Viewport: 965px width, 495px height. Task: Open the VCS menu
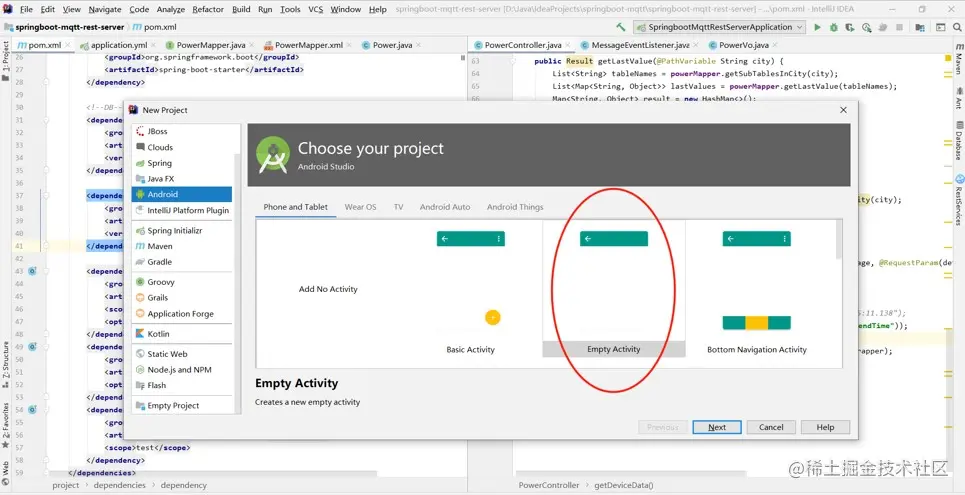(315, 9)
